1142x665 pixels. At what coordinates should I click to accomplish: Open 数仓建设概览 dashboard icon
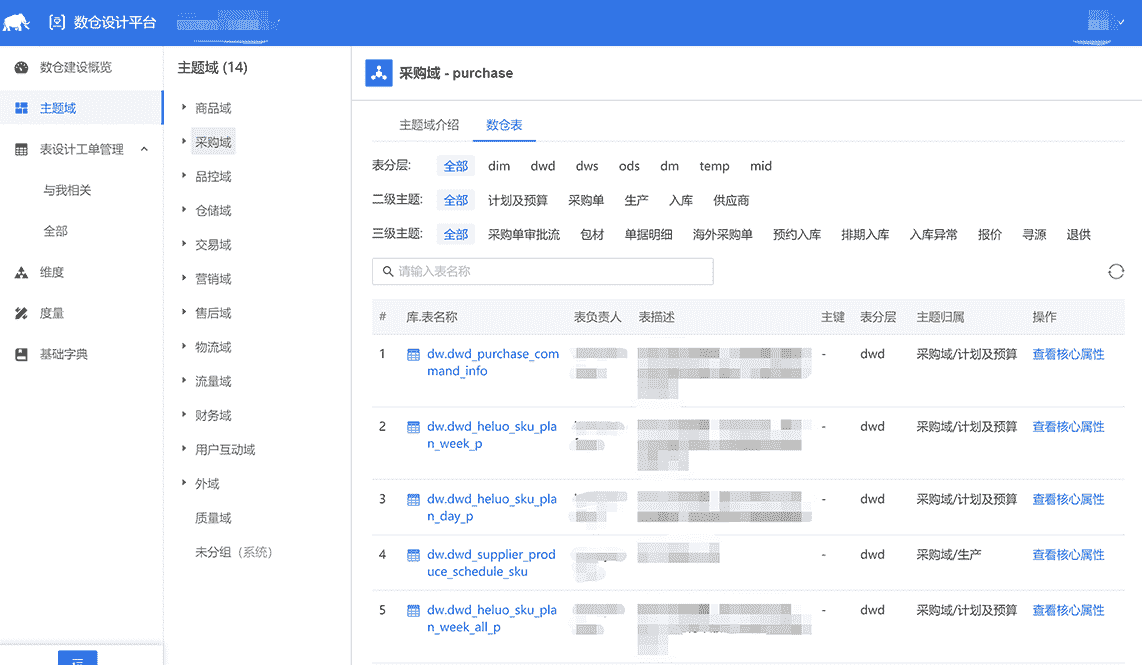tap(21, 68)
